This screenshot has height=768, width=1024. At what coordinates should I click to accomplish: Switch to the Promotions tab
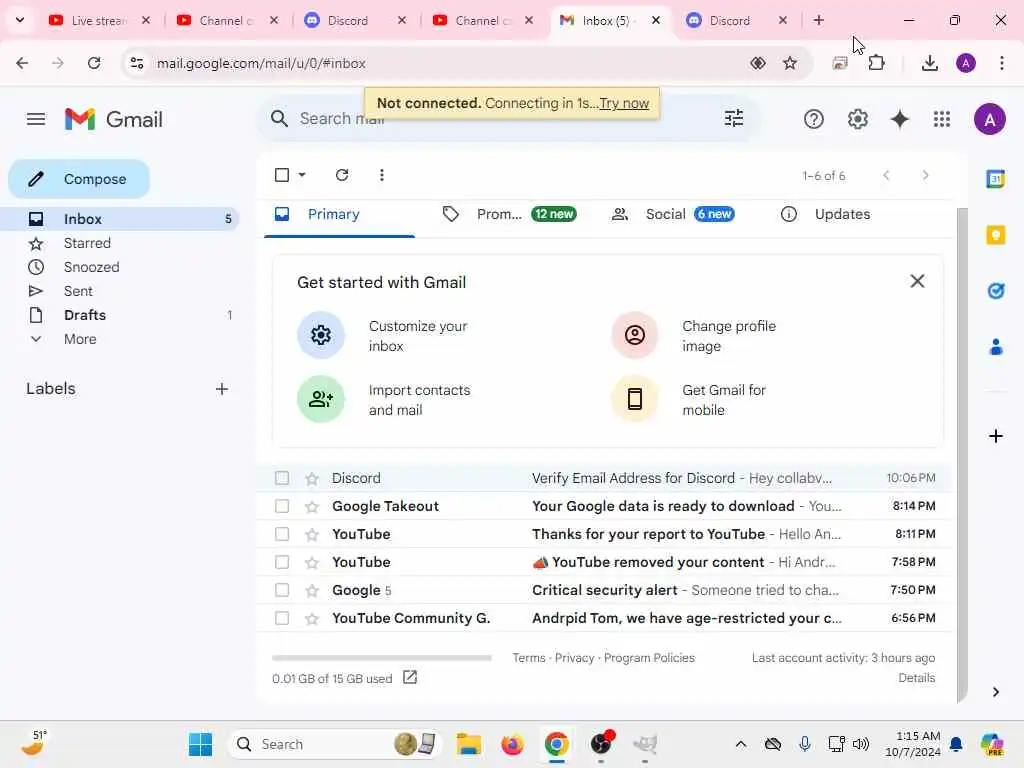[x=509, y=214]
